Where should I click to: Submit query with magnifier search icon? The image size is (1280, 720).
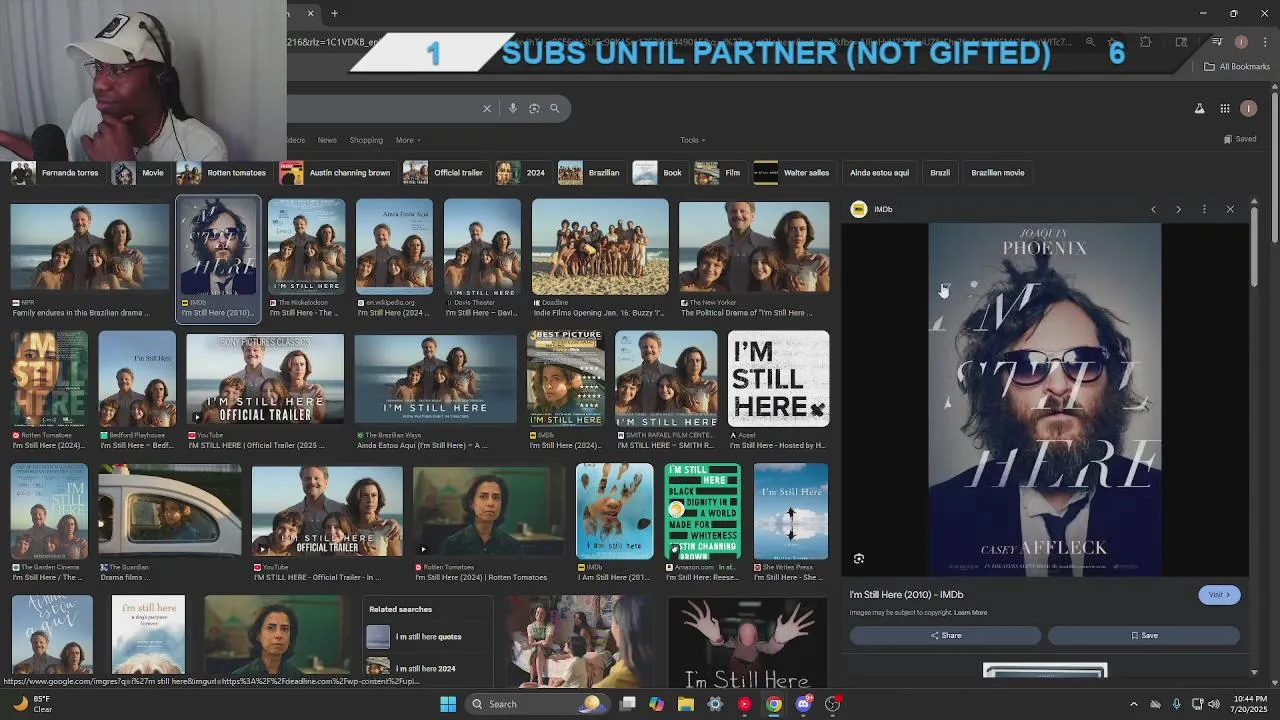pyautogui.click(x=555, y=108)
